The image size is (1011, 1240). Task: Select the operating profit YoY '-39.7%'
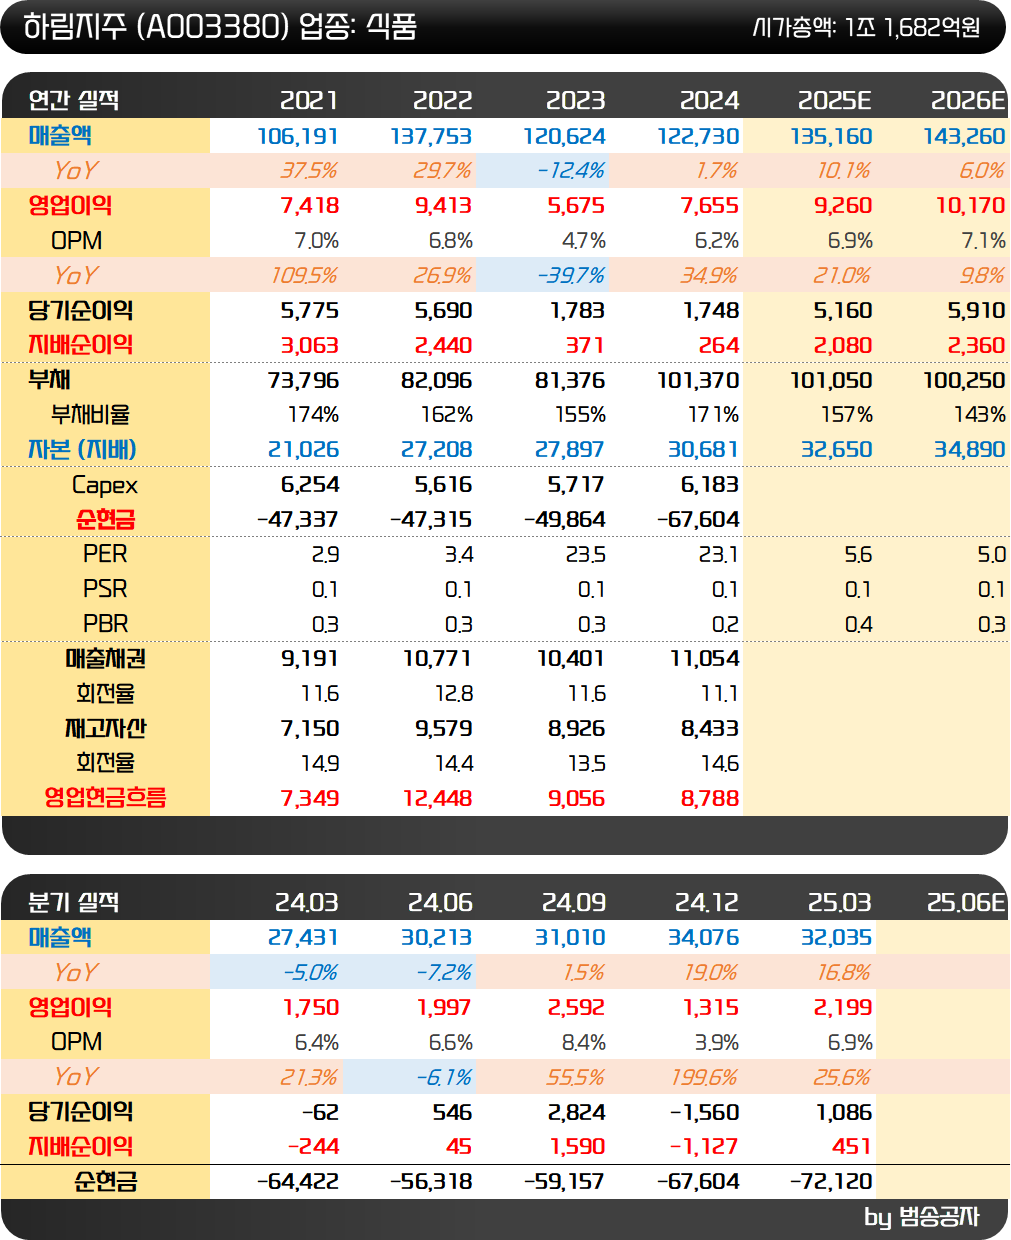click(x=571, y=276)
